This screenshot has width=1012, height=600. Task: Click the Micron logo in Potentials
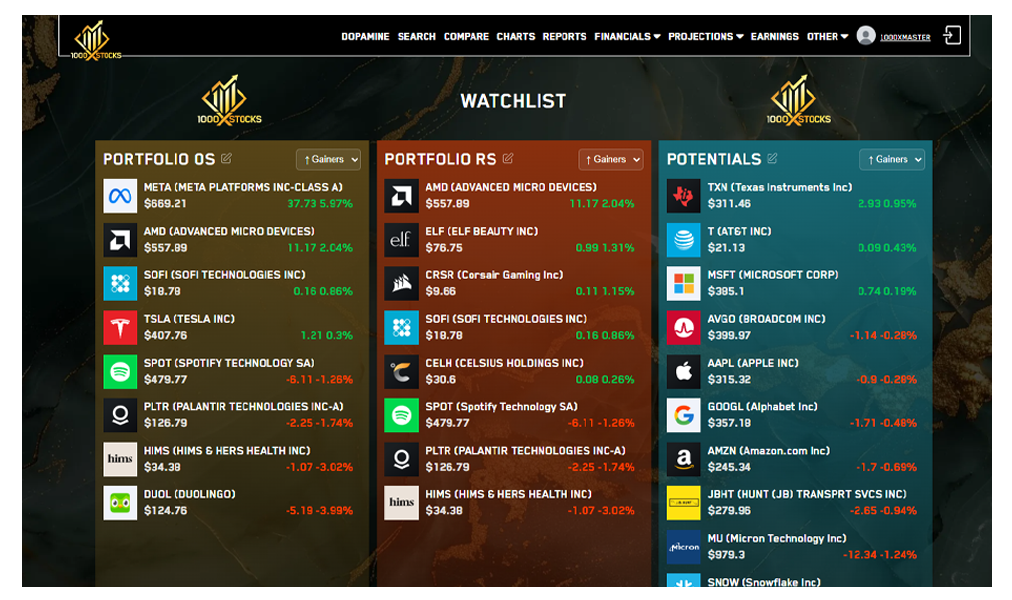click(683, 546)
